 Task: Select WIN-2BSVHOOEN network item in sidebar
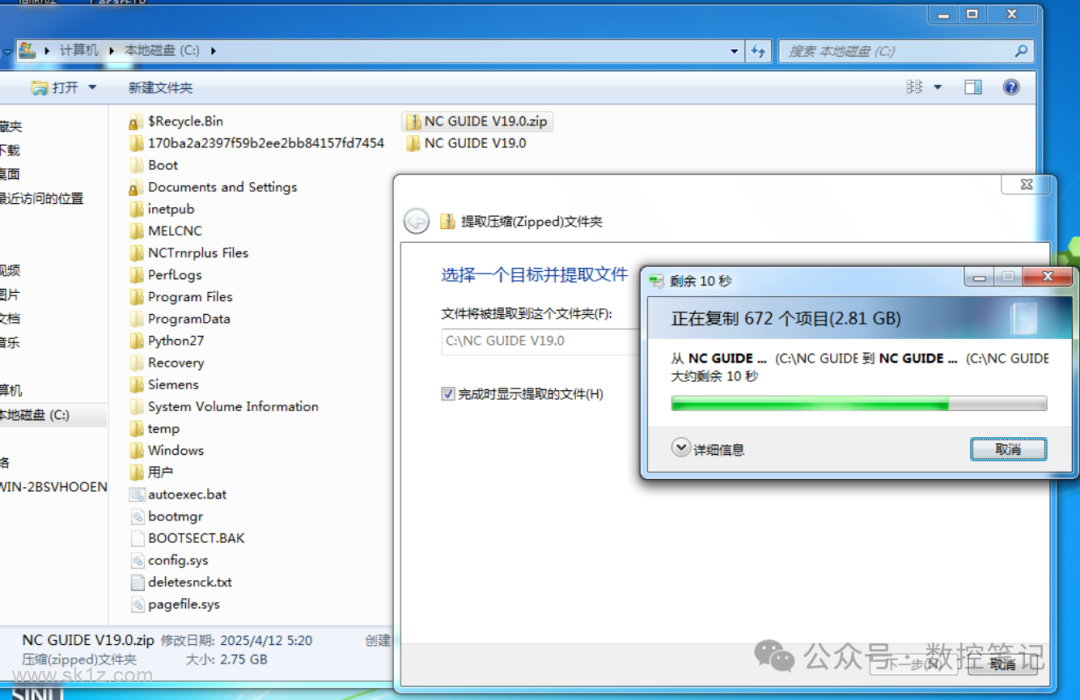coord(54,487)
